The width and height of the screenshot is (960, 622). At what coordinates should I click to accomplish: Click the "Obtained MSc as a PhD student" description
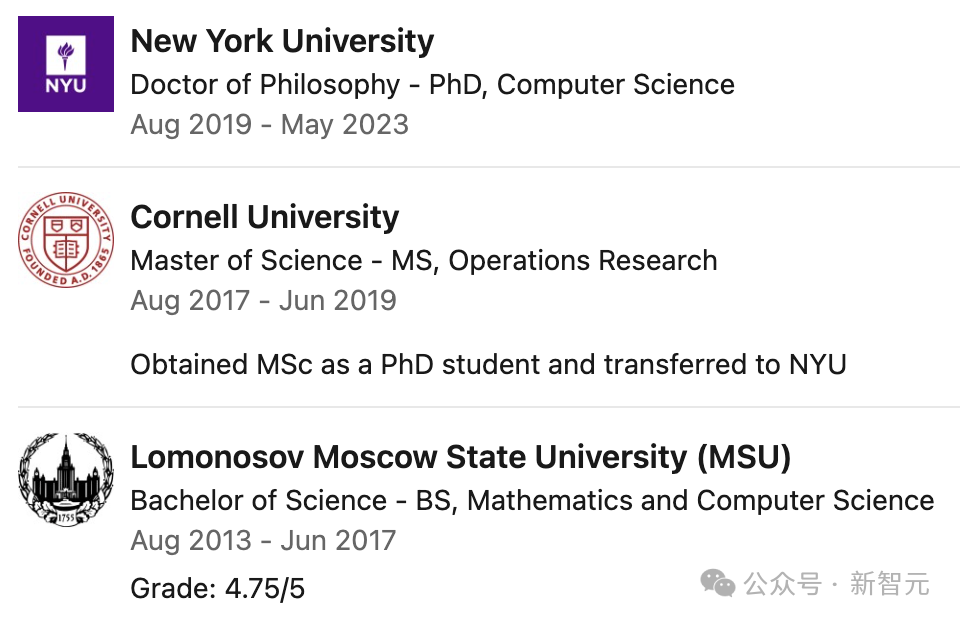488,364
